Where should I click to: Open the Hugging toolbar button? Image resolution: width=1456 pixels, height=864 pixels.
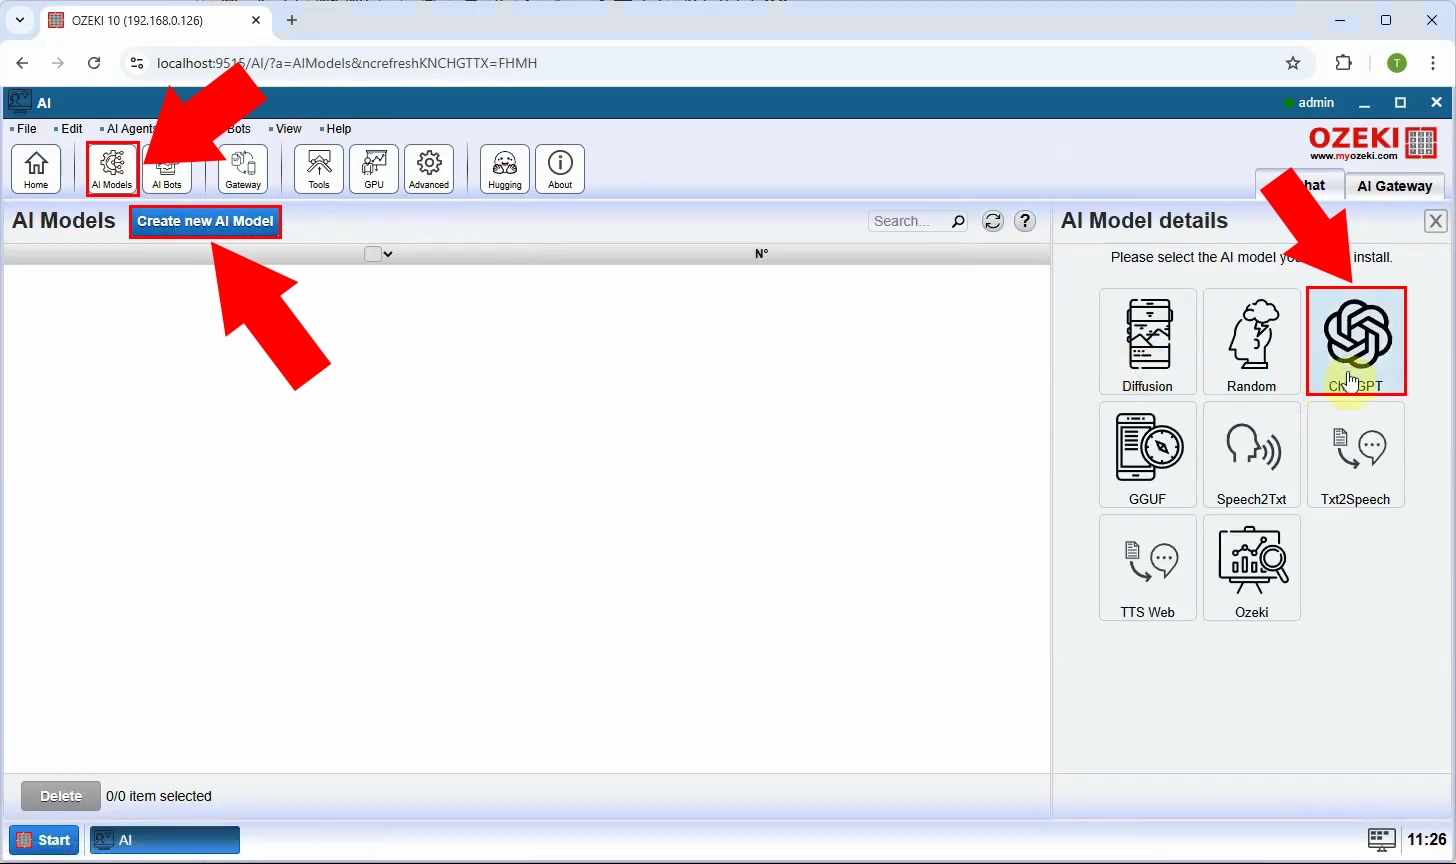click(x=505, y=169)
